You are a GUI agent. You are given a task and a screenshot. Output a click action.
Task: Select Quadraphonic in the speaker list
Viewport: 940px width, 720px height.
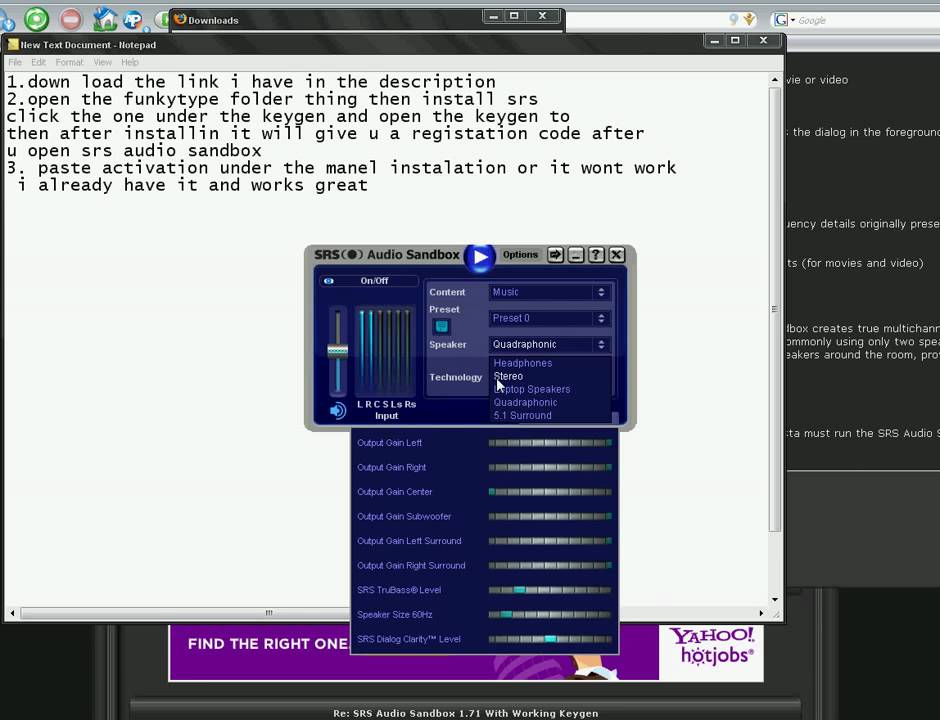pos(525,403)
